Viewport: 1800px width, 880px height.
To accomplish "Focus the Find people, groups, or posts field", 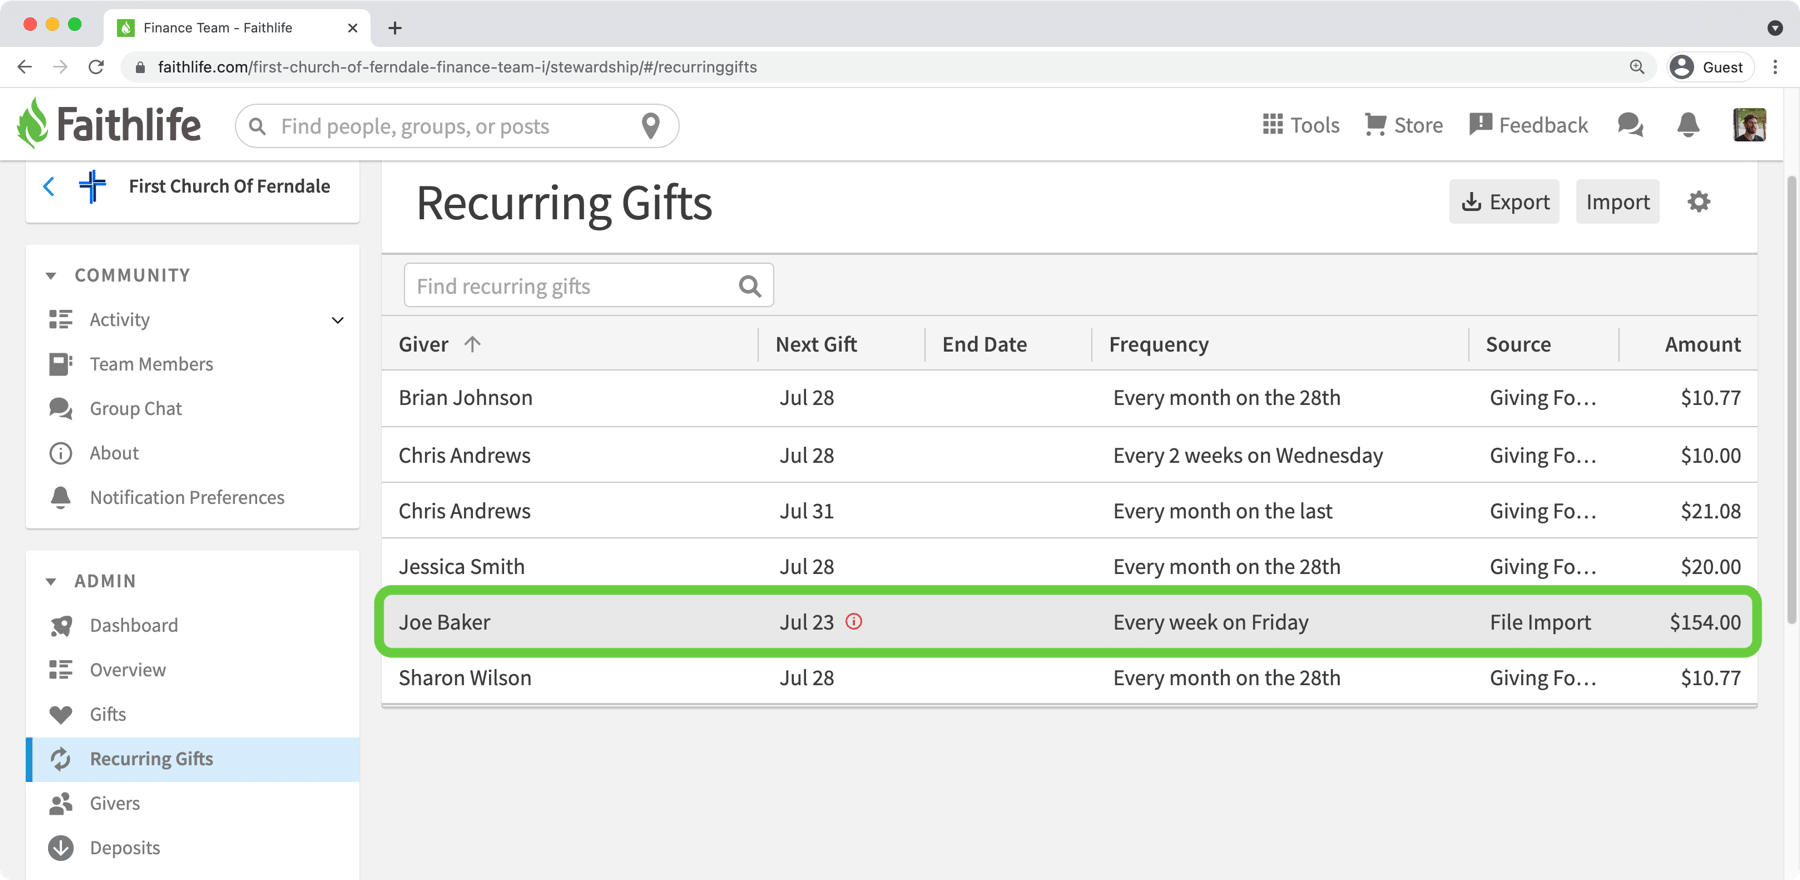I will click(x=457, y=126).
